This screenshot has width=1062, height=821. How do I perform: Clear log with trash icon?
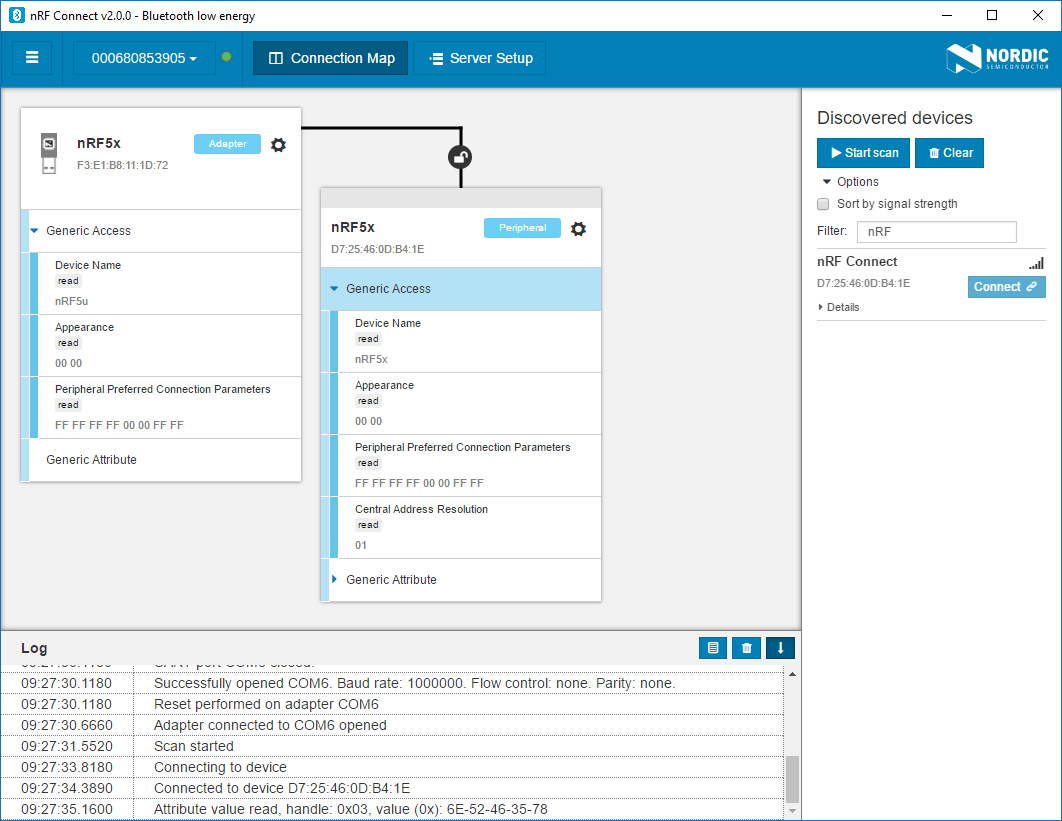(747, 648)
